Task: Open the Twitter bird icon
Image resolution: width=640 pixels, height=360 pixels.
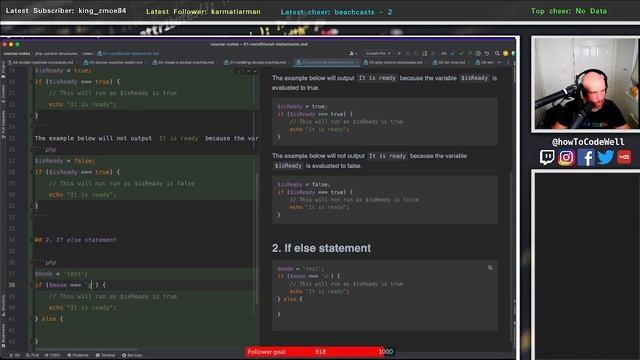Action: [x=606, y=157]
